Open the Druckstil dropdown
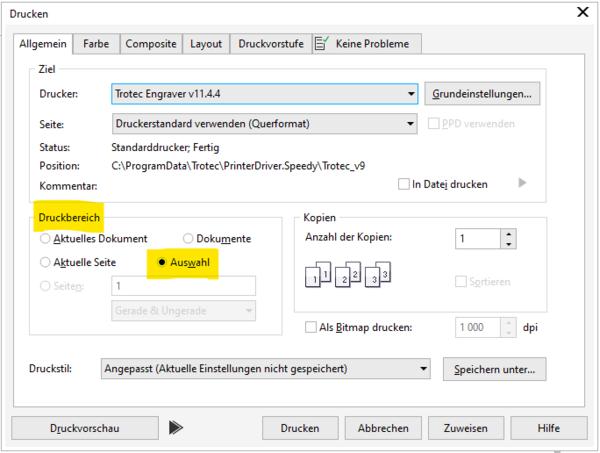Viewport: 600px width, 453px height. (x=424, y=369)
